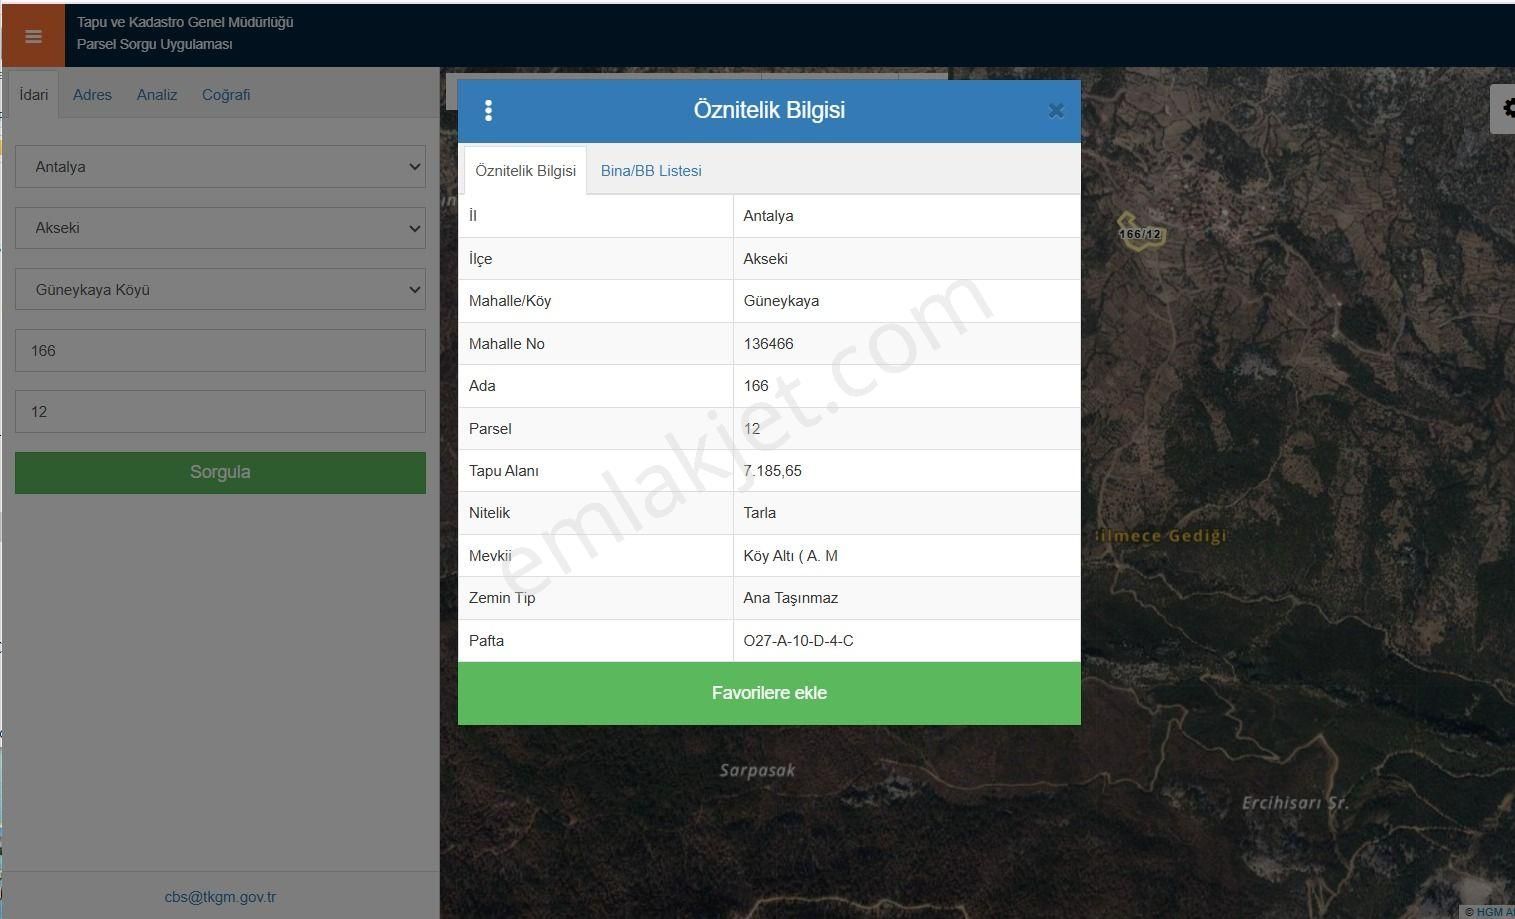
Task: Open the three-dot menu in Öznitelik Bilgisi dialog
Action: (x=488, y=110)
